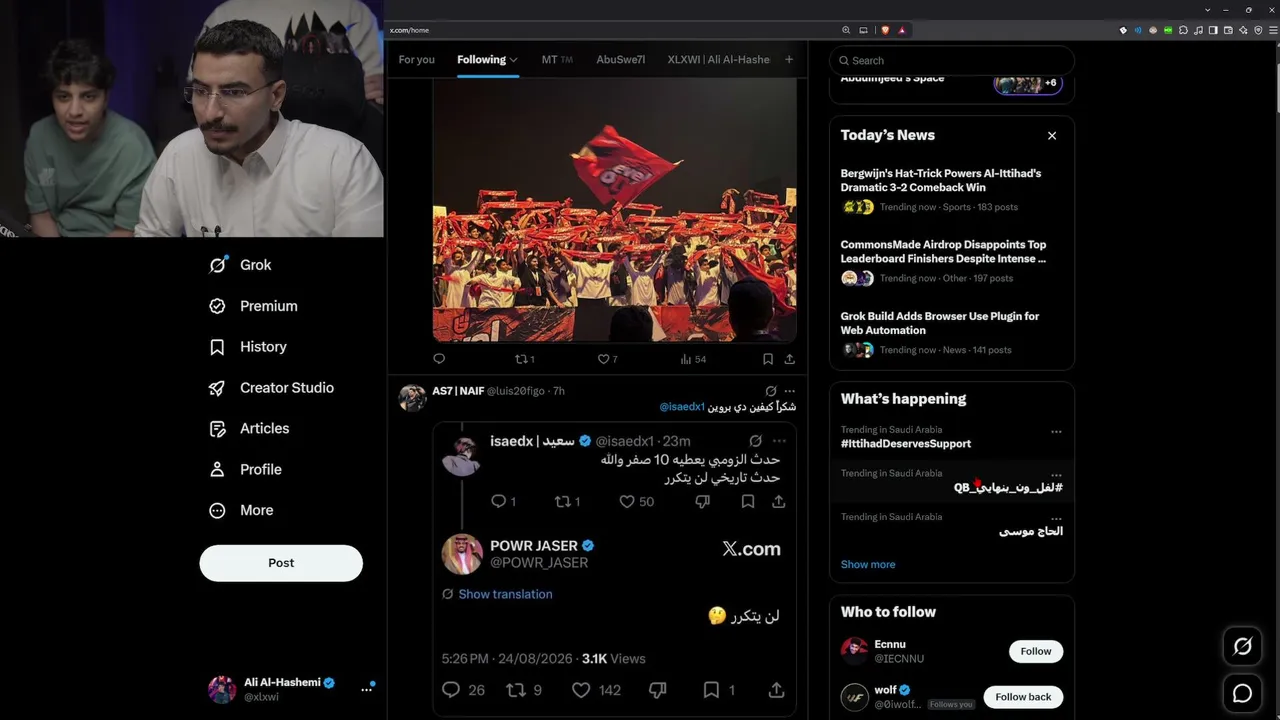Screen dimensions: 1280x720
Task: Click the Post button
Action: click(281, 563)
